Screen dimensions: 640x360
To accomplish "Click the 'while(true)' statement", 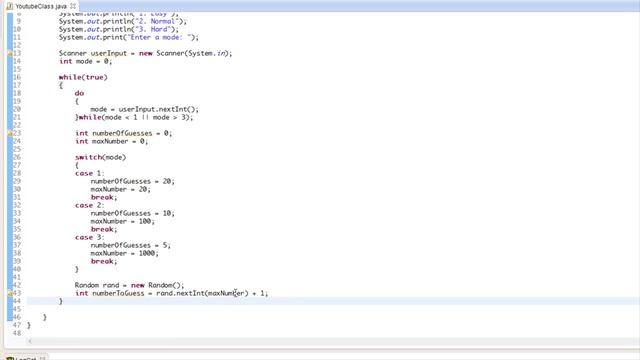I will pos(83,77).
